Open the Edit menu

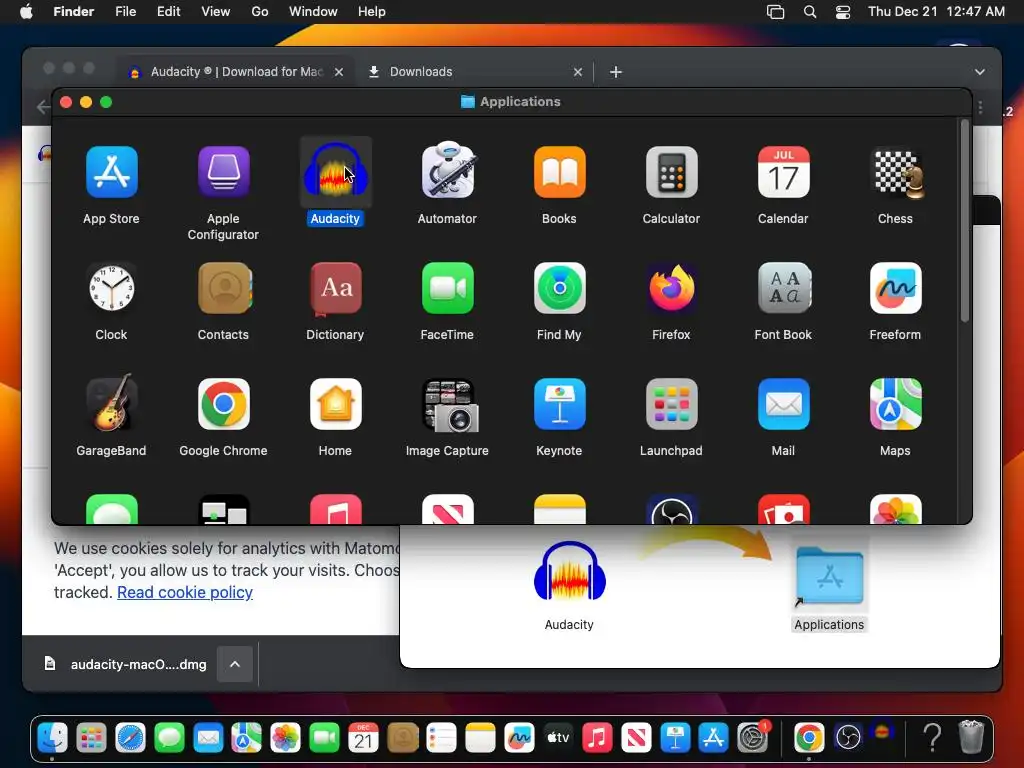click(x=168, y=12)
